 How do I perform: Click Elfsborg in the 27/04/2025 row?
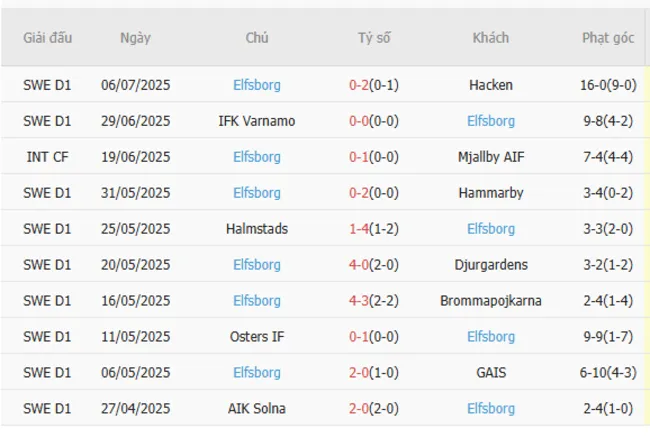click(490, 409)
